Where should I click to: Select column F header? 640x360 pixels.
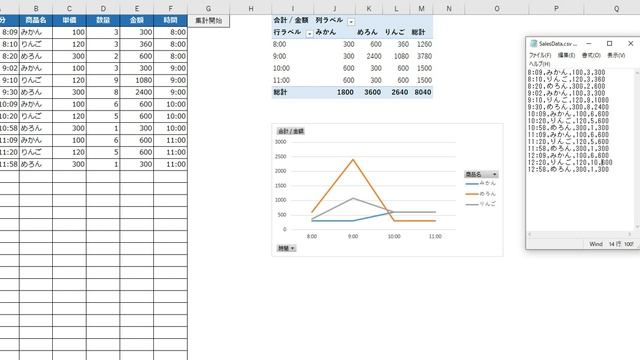(x=171, y=8)
